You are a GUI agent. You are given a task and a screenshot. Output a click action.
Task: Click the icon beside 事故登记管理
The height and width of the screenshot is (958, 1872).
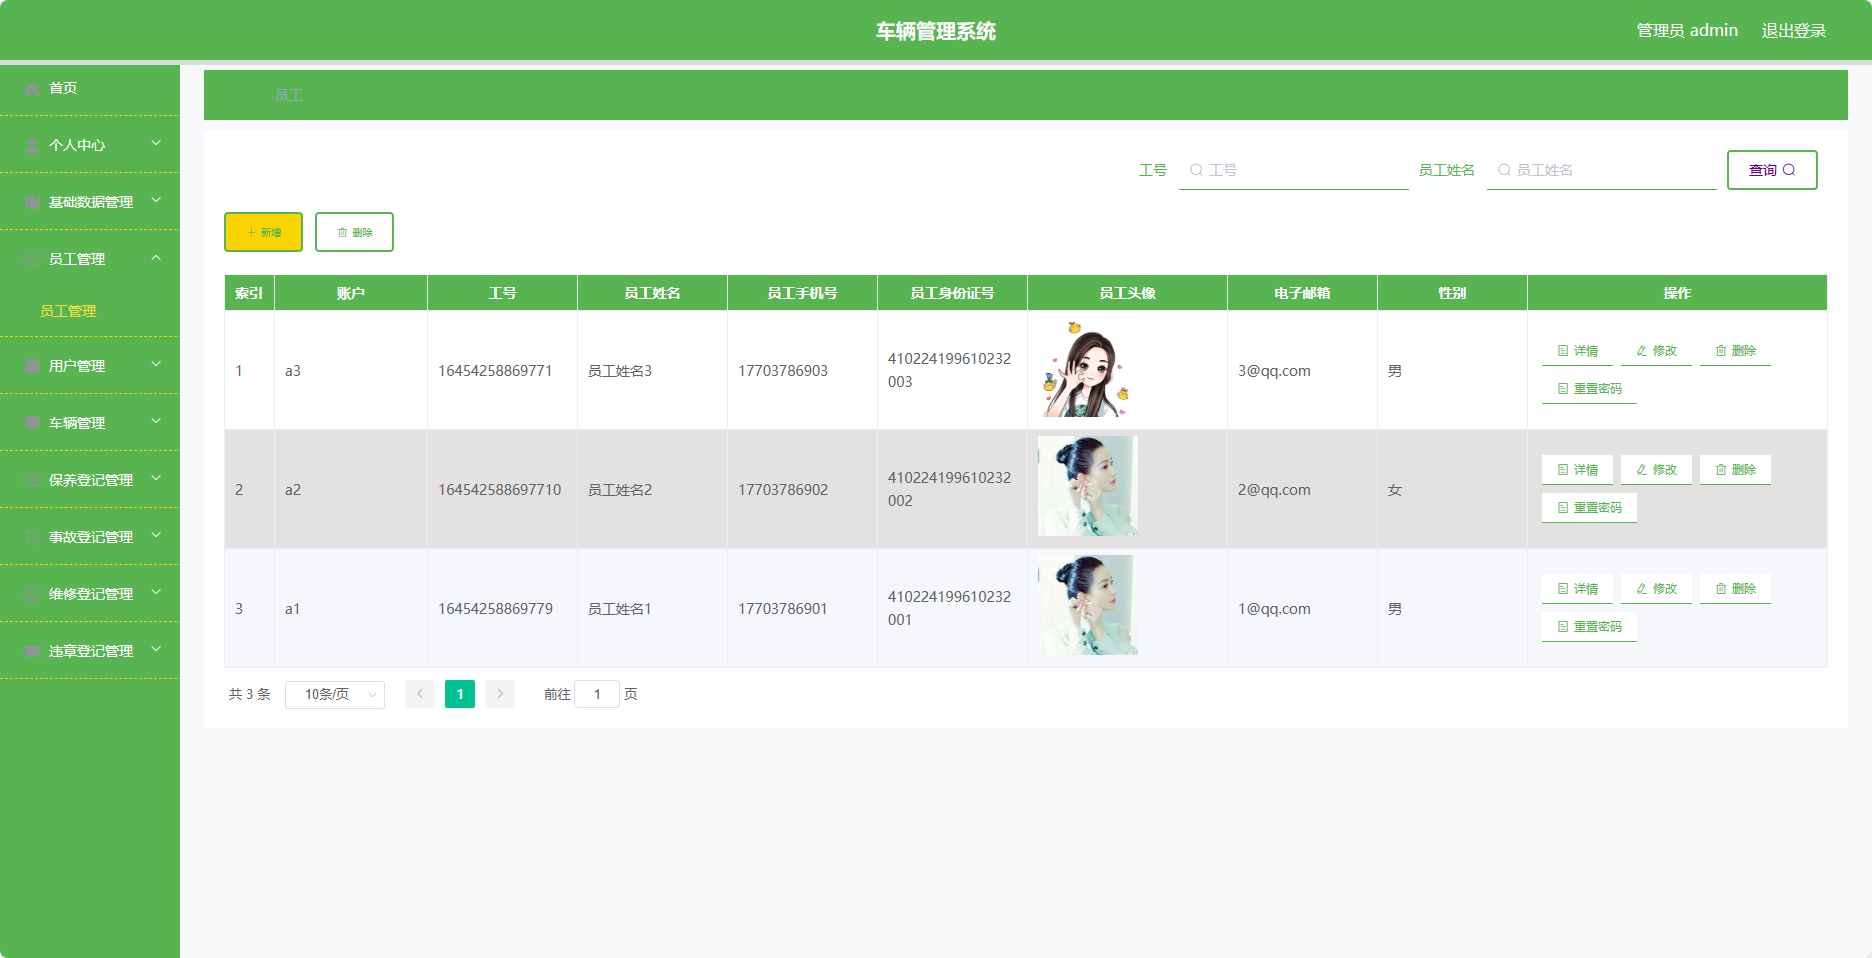point(32,538)
